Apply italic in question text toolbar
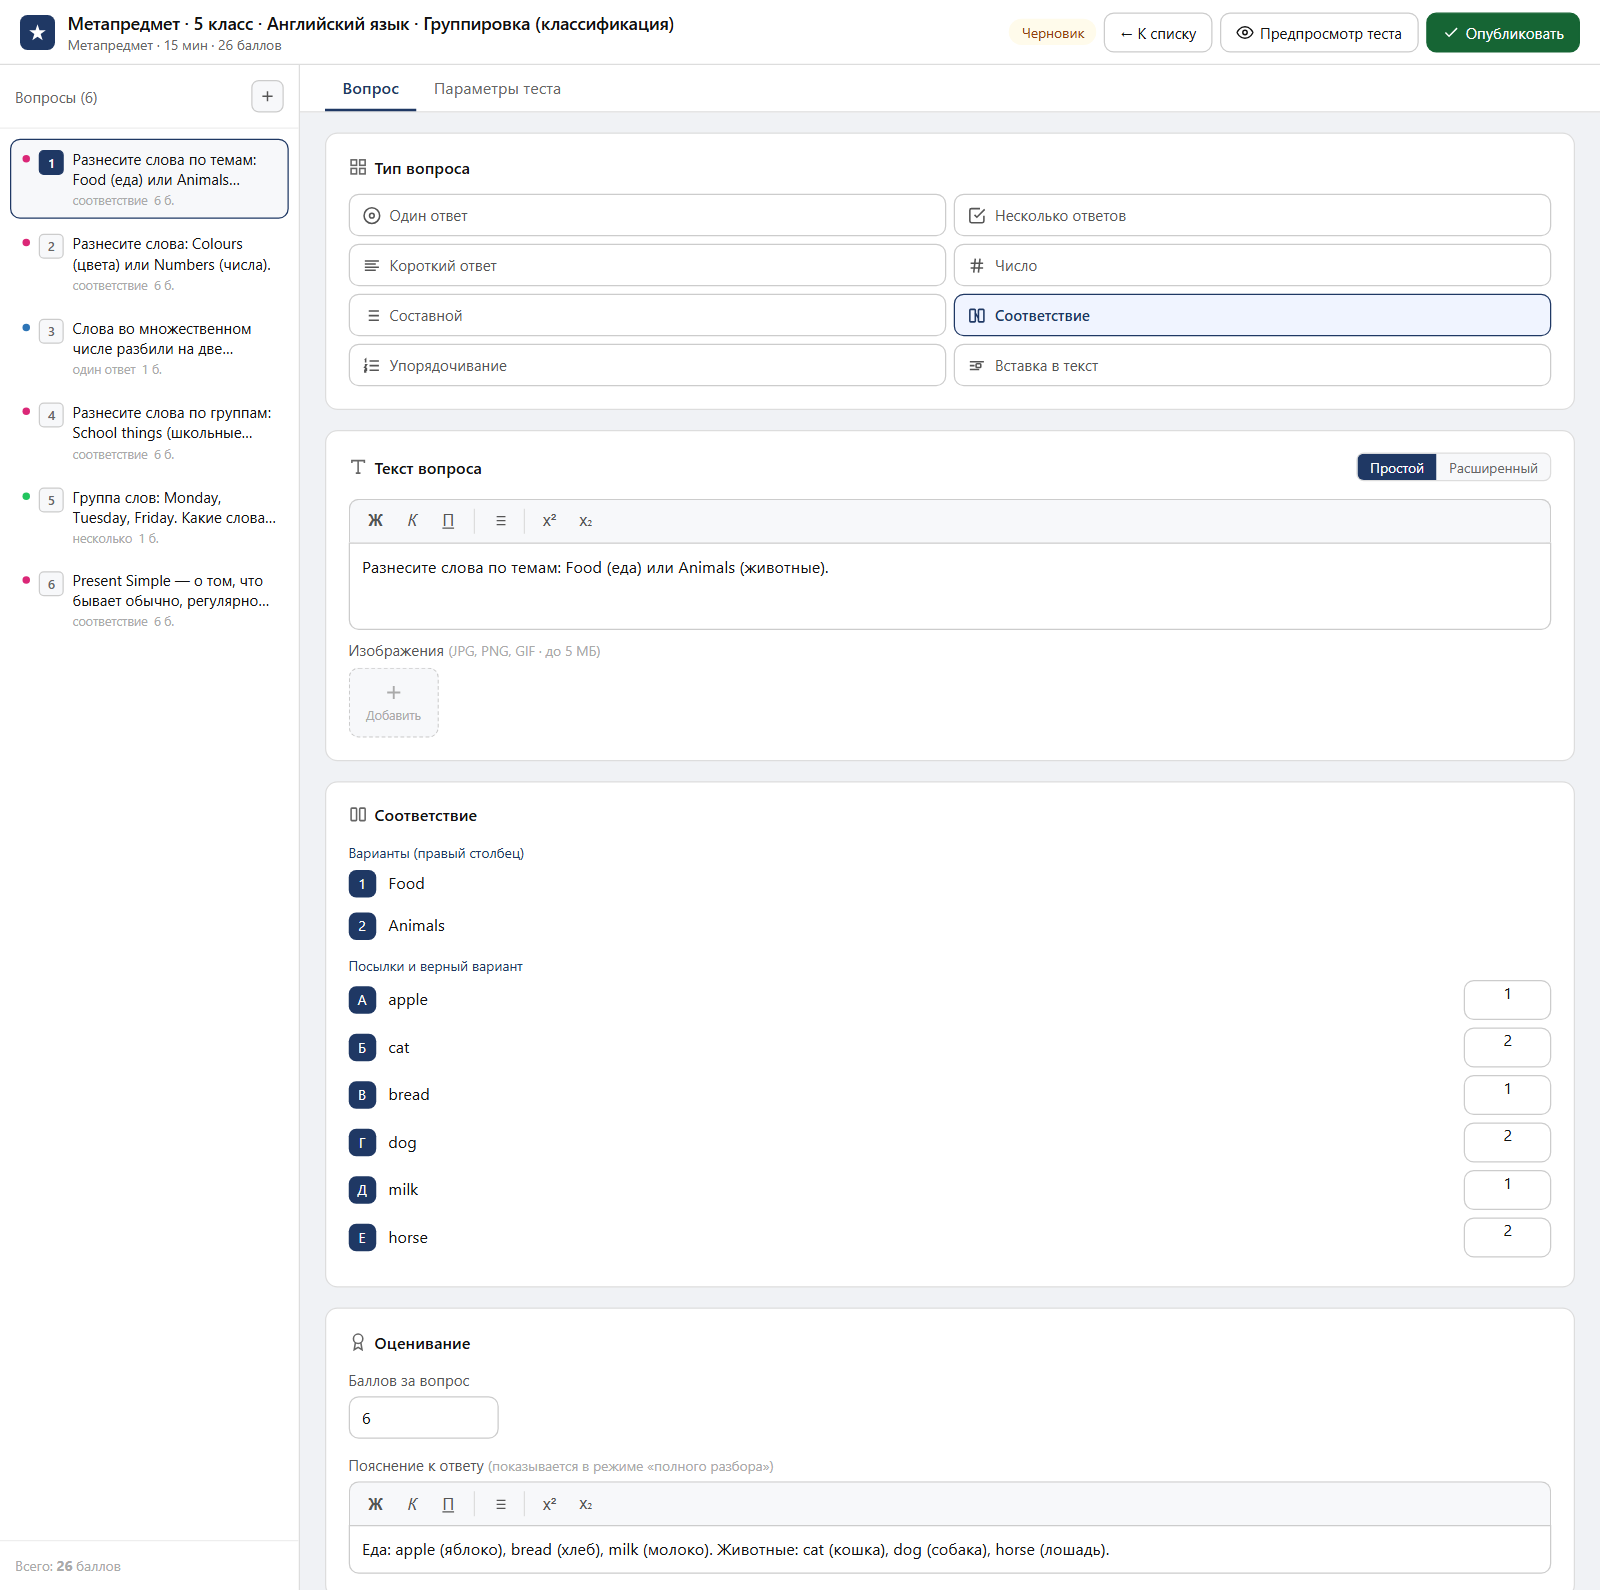 coord(412,521)
